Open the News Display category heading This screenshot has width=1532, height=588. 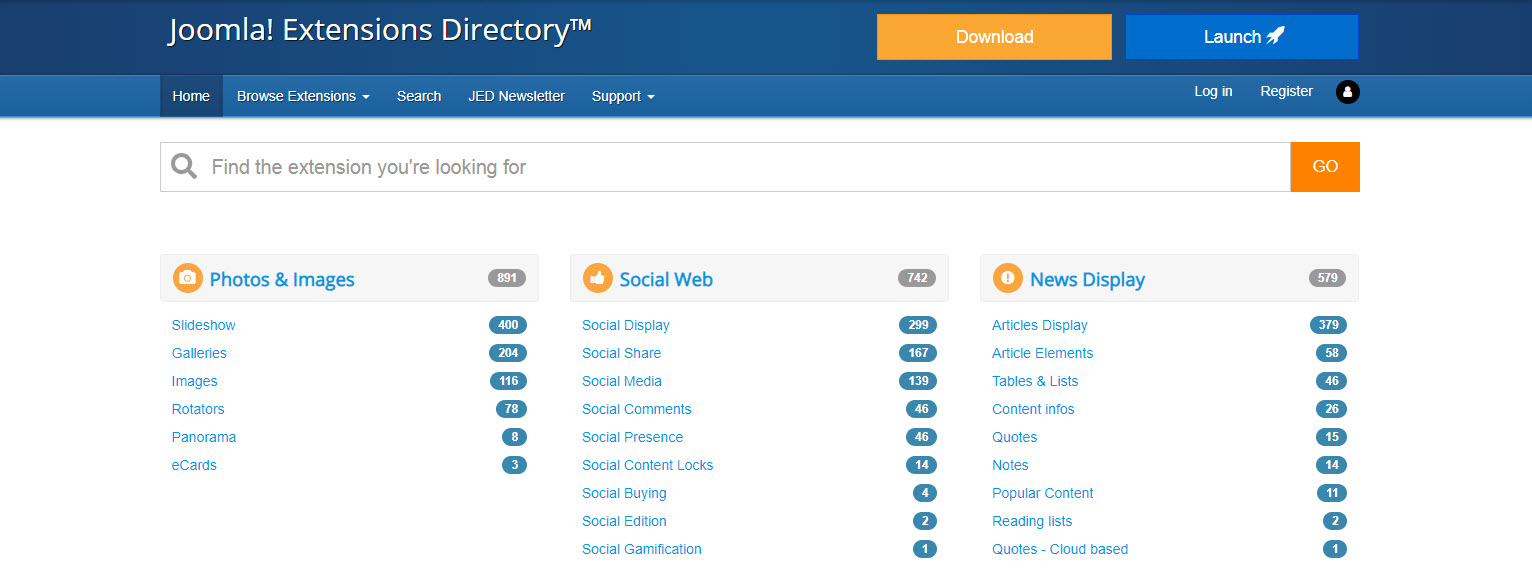click(x=1087, y=279)
